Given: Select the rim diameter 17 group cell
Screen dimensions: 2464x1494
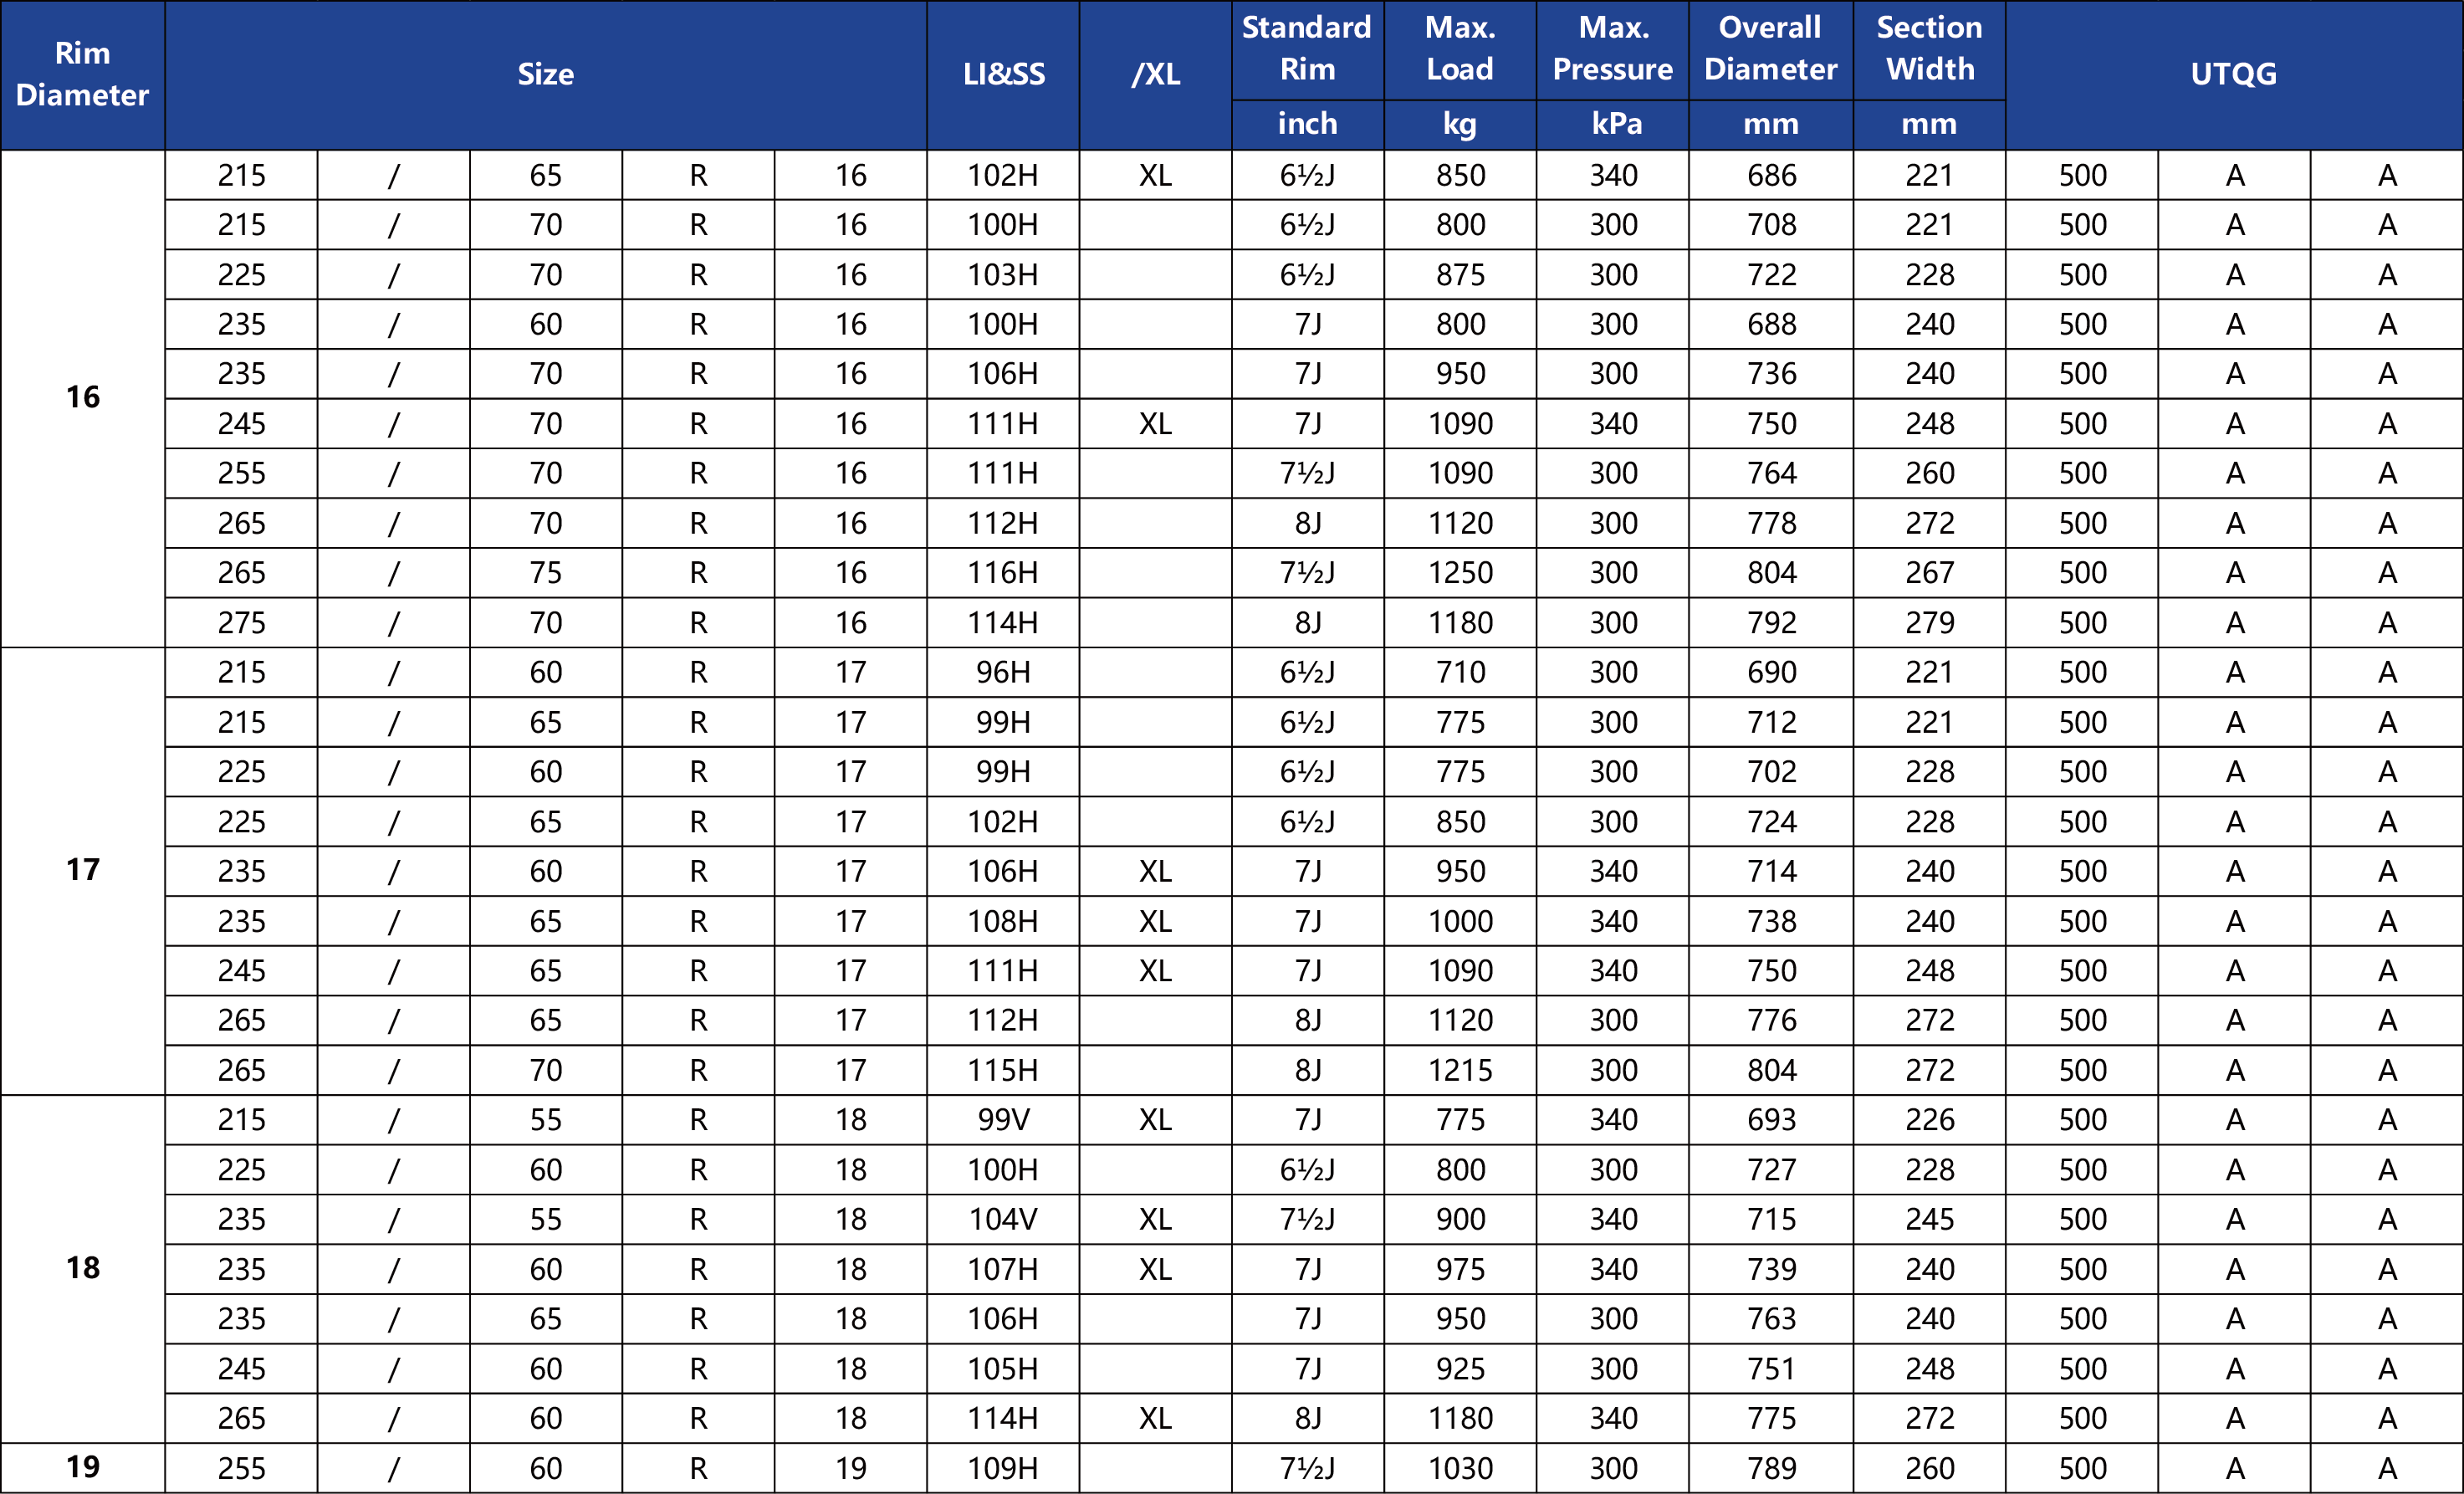Looking at the screenshot, I should click(83, 870).
